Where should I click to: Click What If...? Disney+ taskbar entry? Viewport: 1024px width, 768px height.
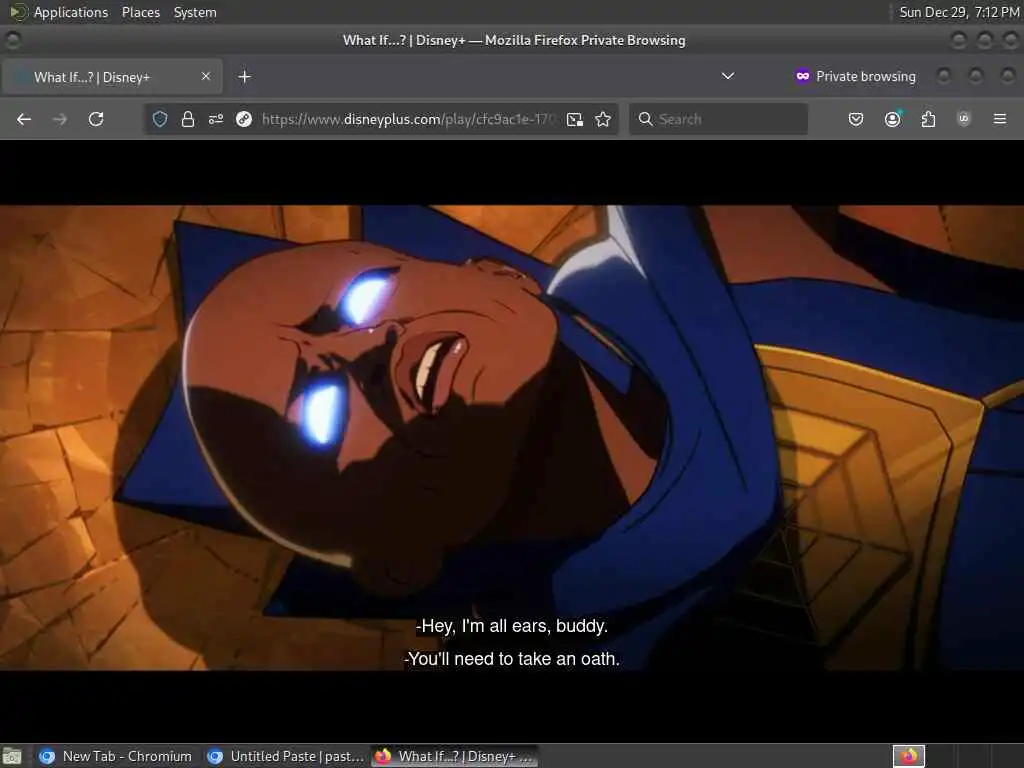point(455,756)
